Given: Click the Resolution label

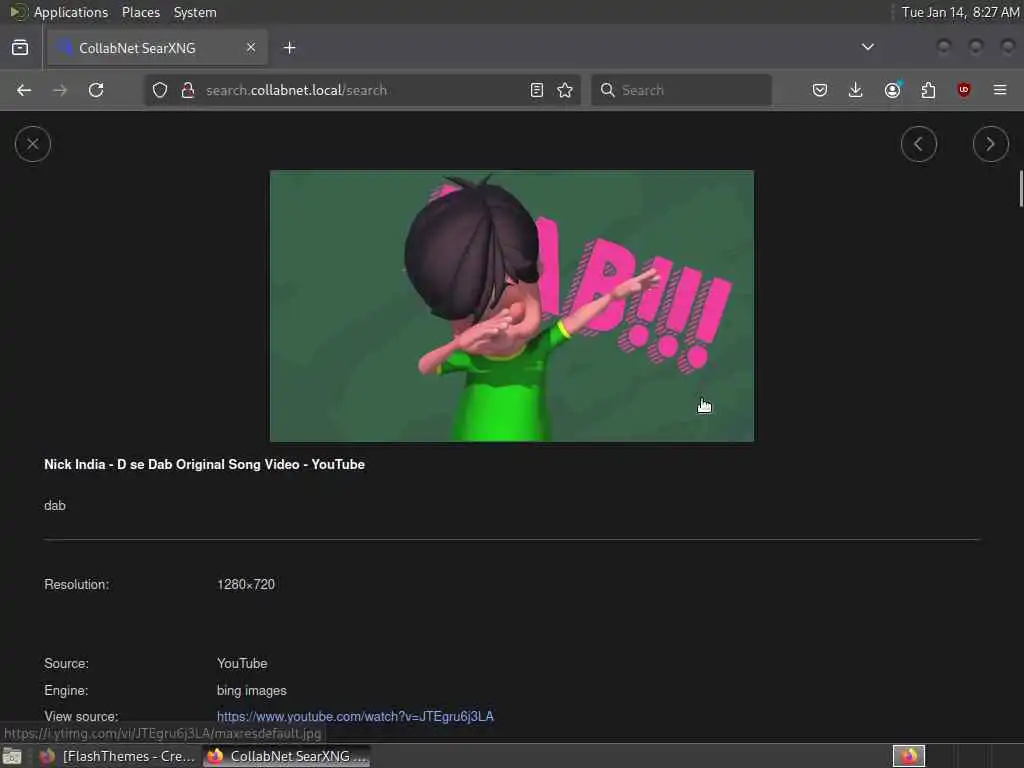Looking at the screenshot, I should pos(76,584).
